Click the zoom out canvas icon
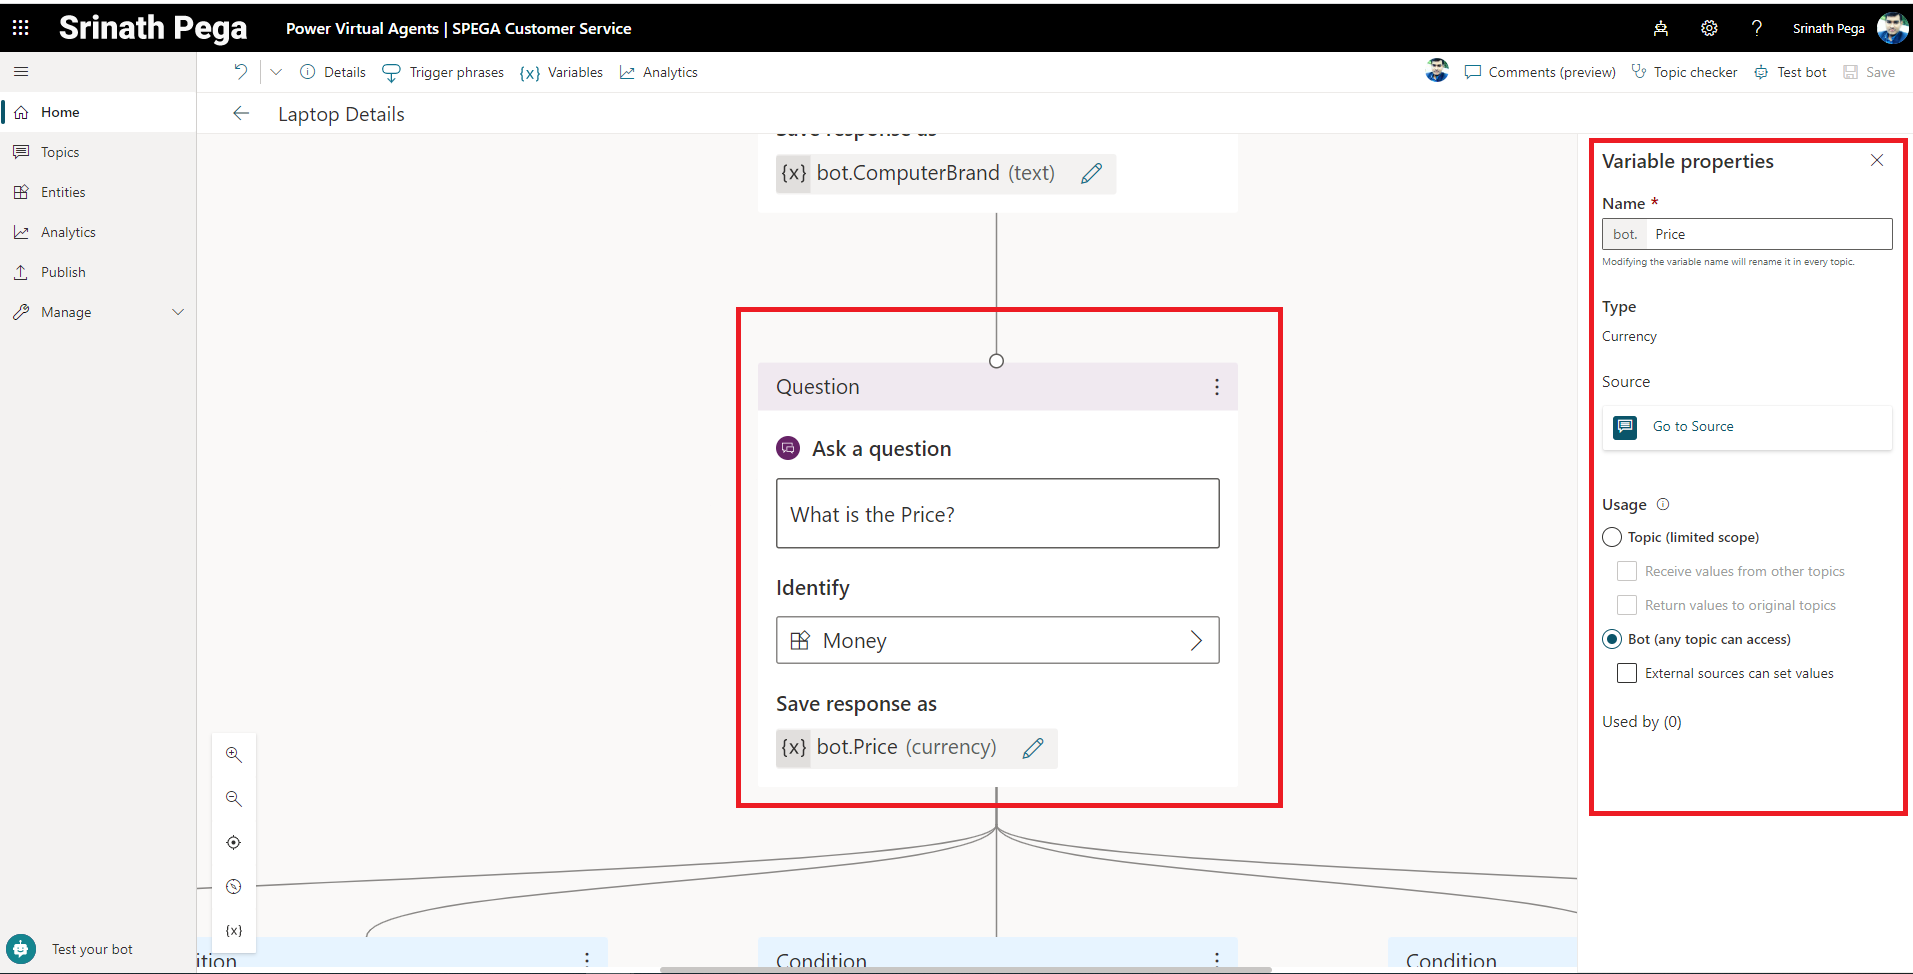 233,799
